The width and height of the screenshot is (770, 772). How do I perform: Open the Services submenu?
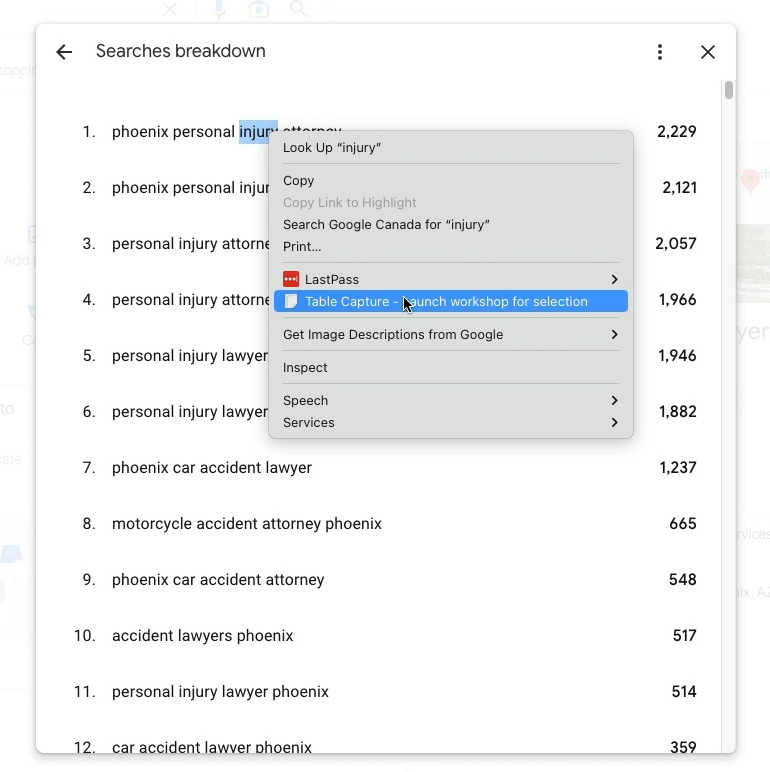tap(614, 423)
